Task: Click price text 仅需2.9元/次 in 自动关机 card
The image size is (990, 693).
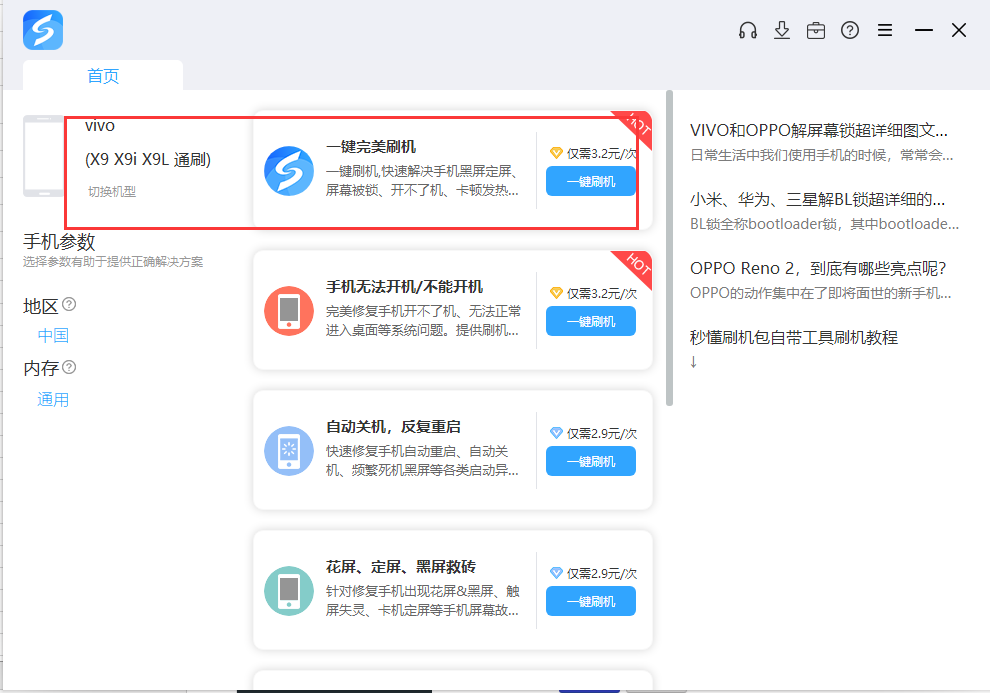Action: pos(602,434)
